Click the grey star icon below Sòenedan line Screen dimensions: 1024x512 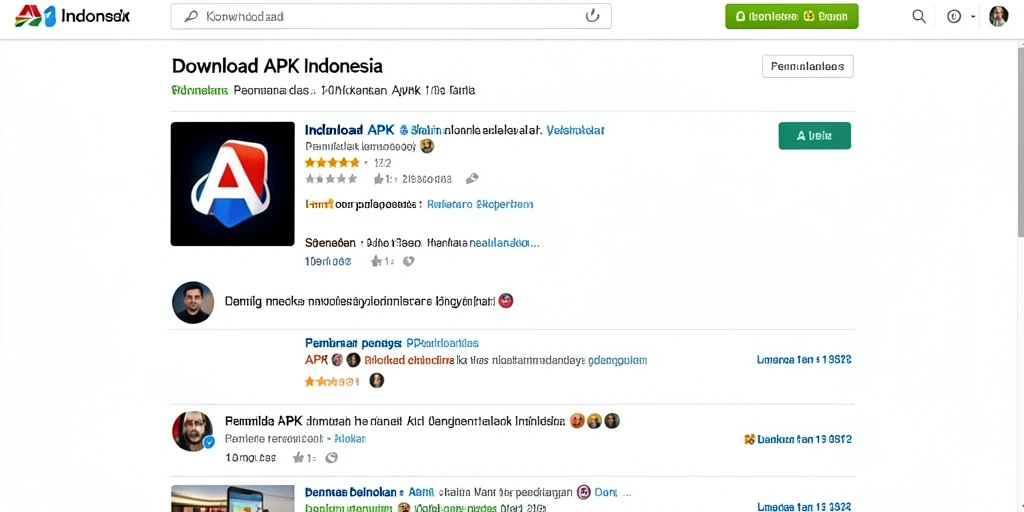pyautogui.click(x=377, y=261)
